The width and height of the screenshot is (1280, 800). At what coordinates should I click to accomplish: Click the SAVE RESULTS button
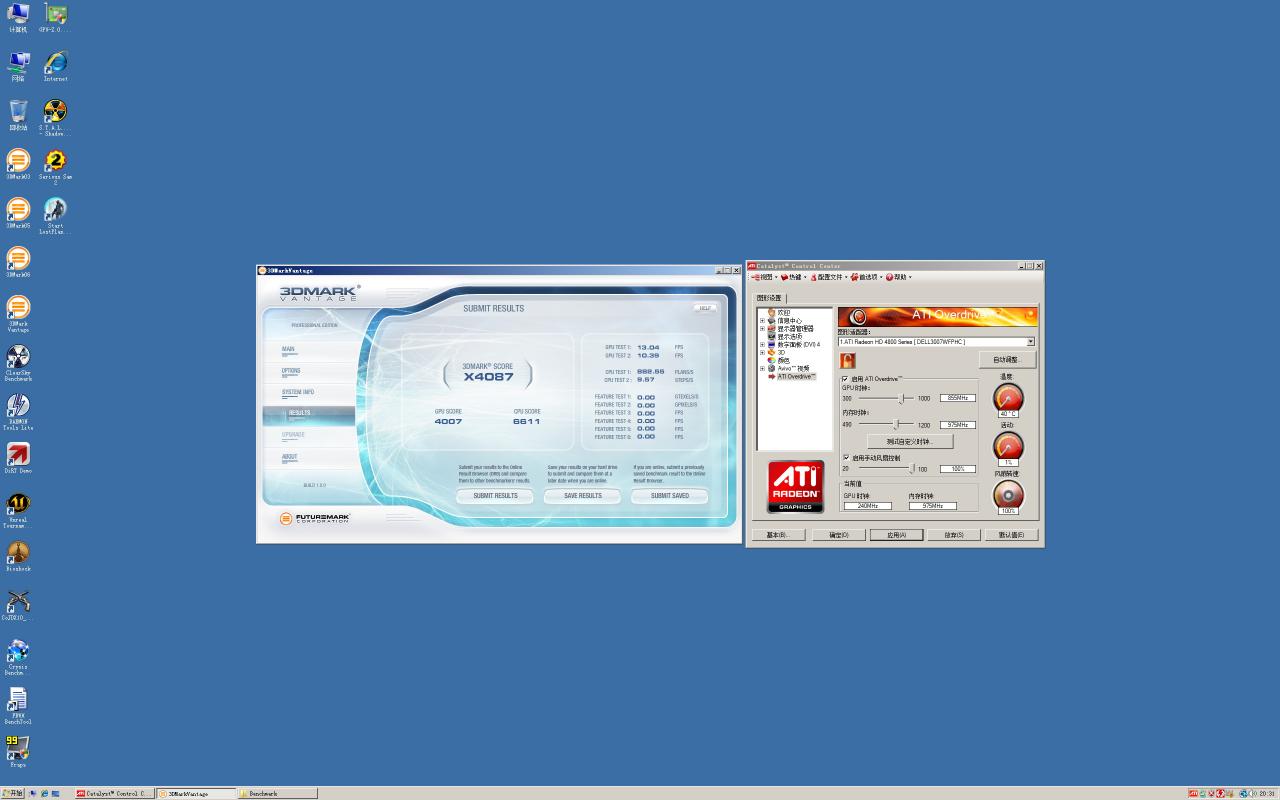(583, 496)
